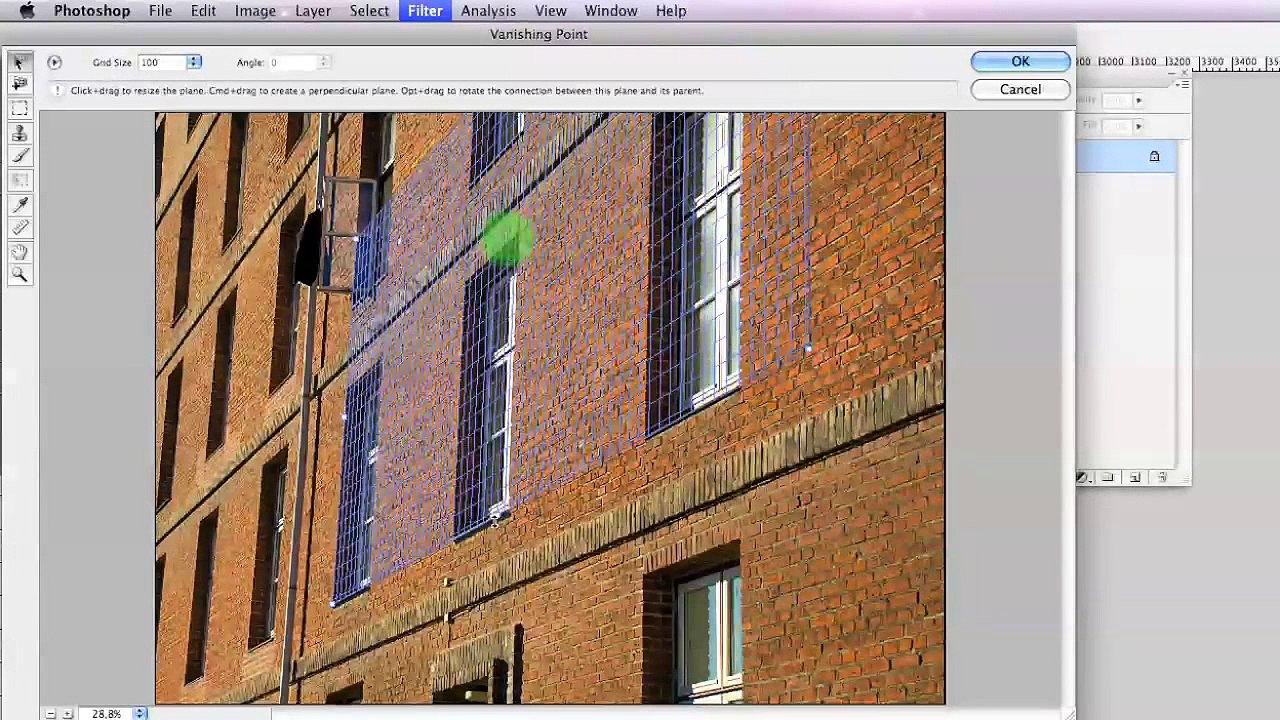The height and width of the screenshot is (720, 1280).
Task: Select the Hand tool
Action: (x=19, y=252)
